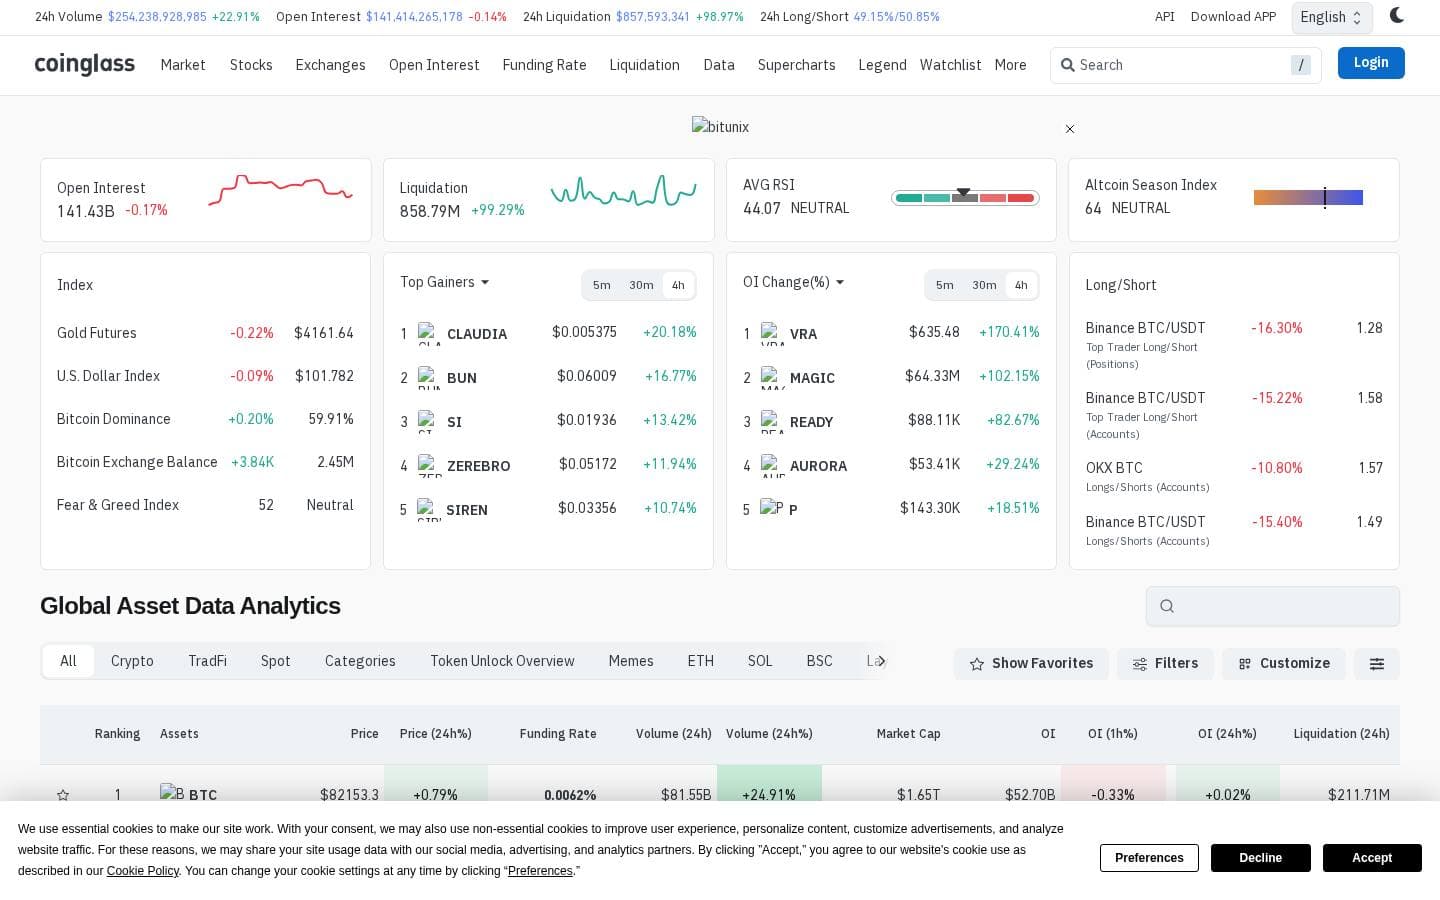Close the bitunix banner ad
Screen dimensions: 1440x900
tap(1070, 129)
